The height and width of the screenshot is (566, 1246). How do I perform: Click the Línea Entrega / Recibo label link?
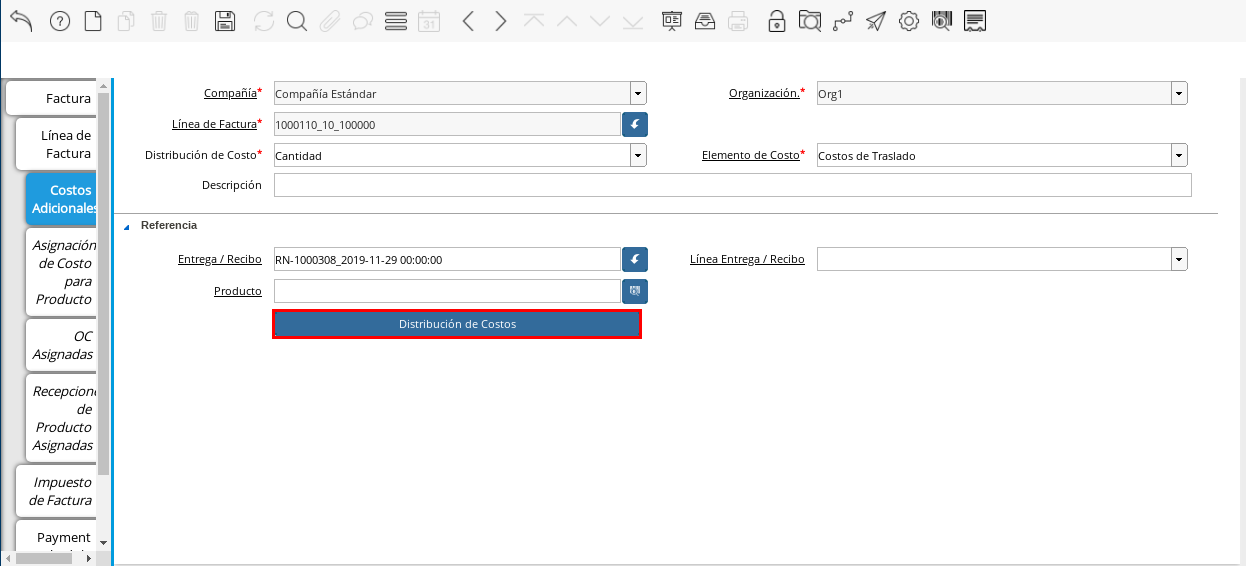pyautogui.click(x=747, y=259)
